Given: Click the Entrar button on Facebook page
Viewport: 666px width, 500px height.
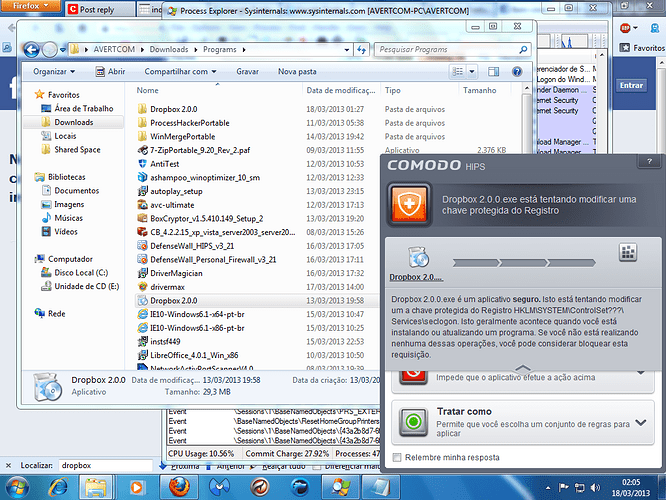Looking at the screenshot, I should pos(631,85).
